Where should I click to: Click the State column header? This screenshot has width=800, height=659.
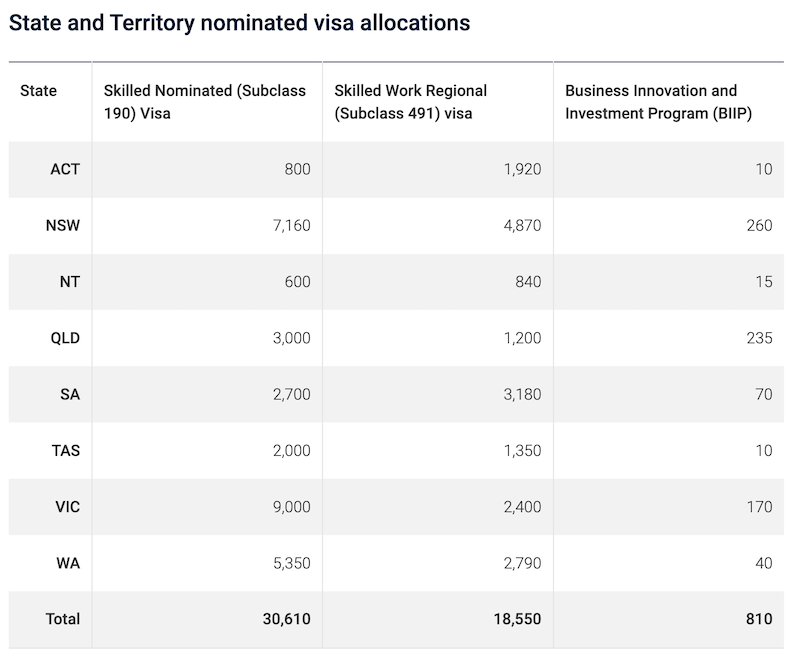(39, 91)
